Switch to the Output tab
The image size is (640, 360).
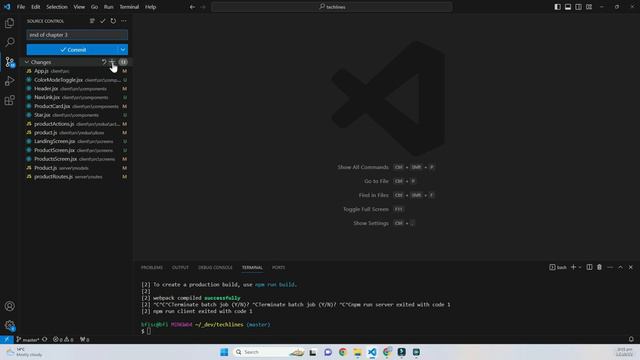pos(180,267)
